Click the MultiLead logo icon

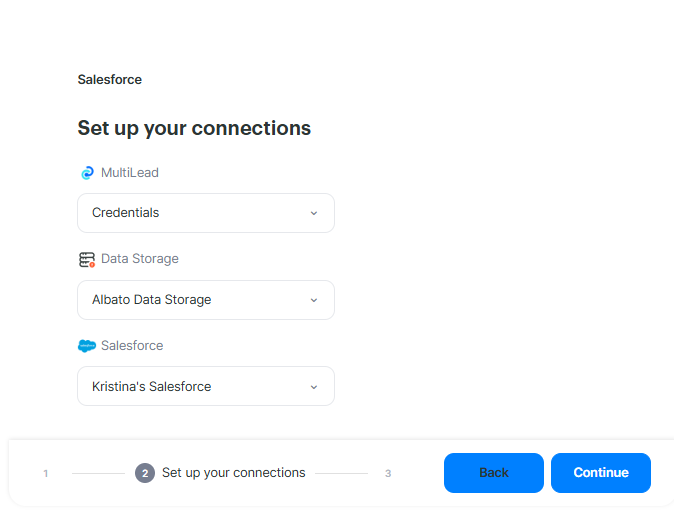point(87,173)
